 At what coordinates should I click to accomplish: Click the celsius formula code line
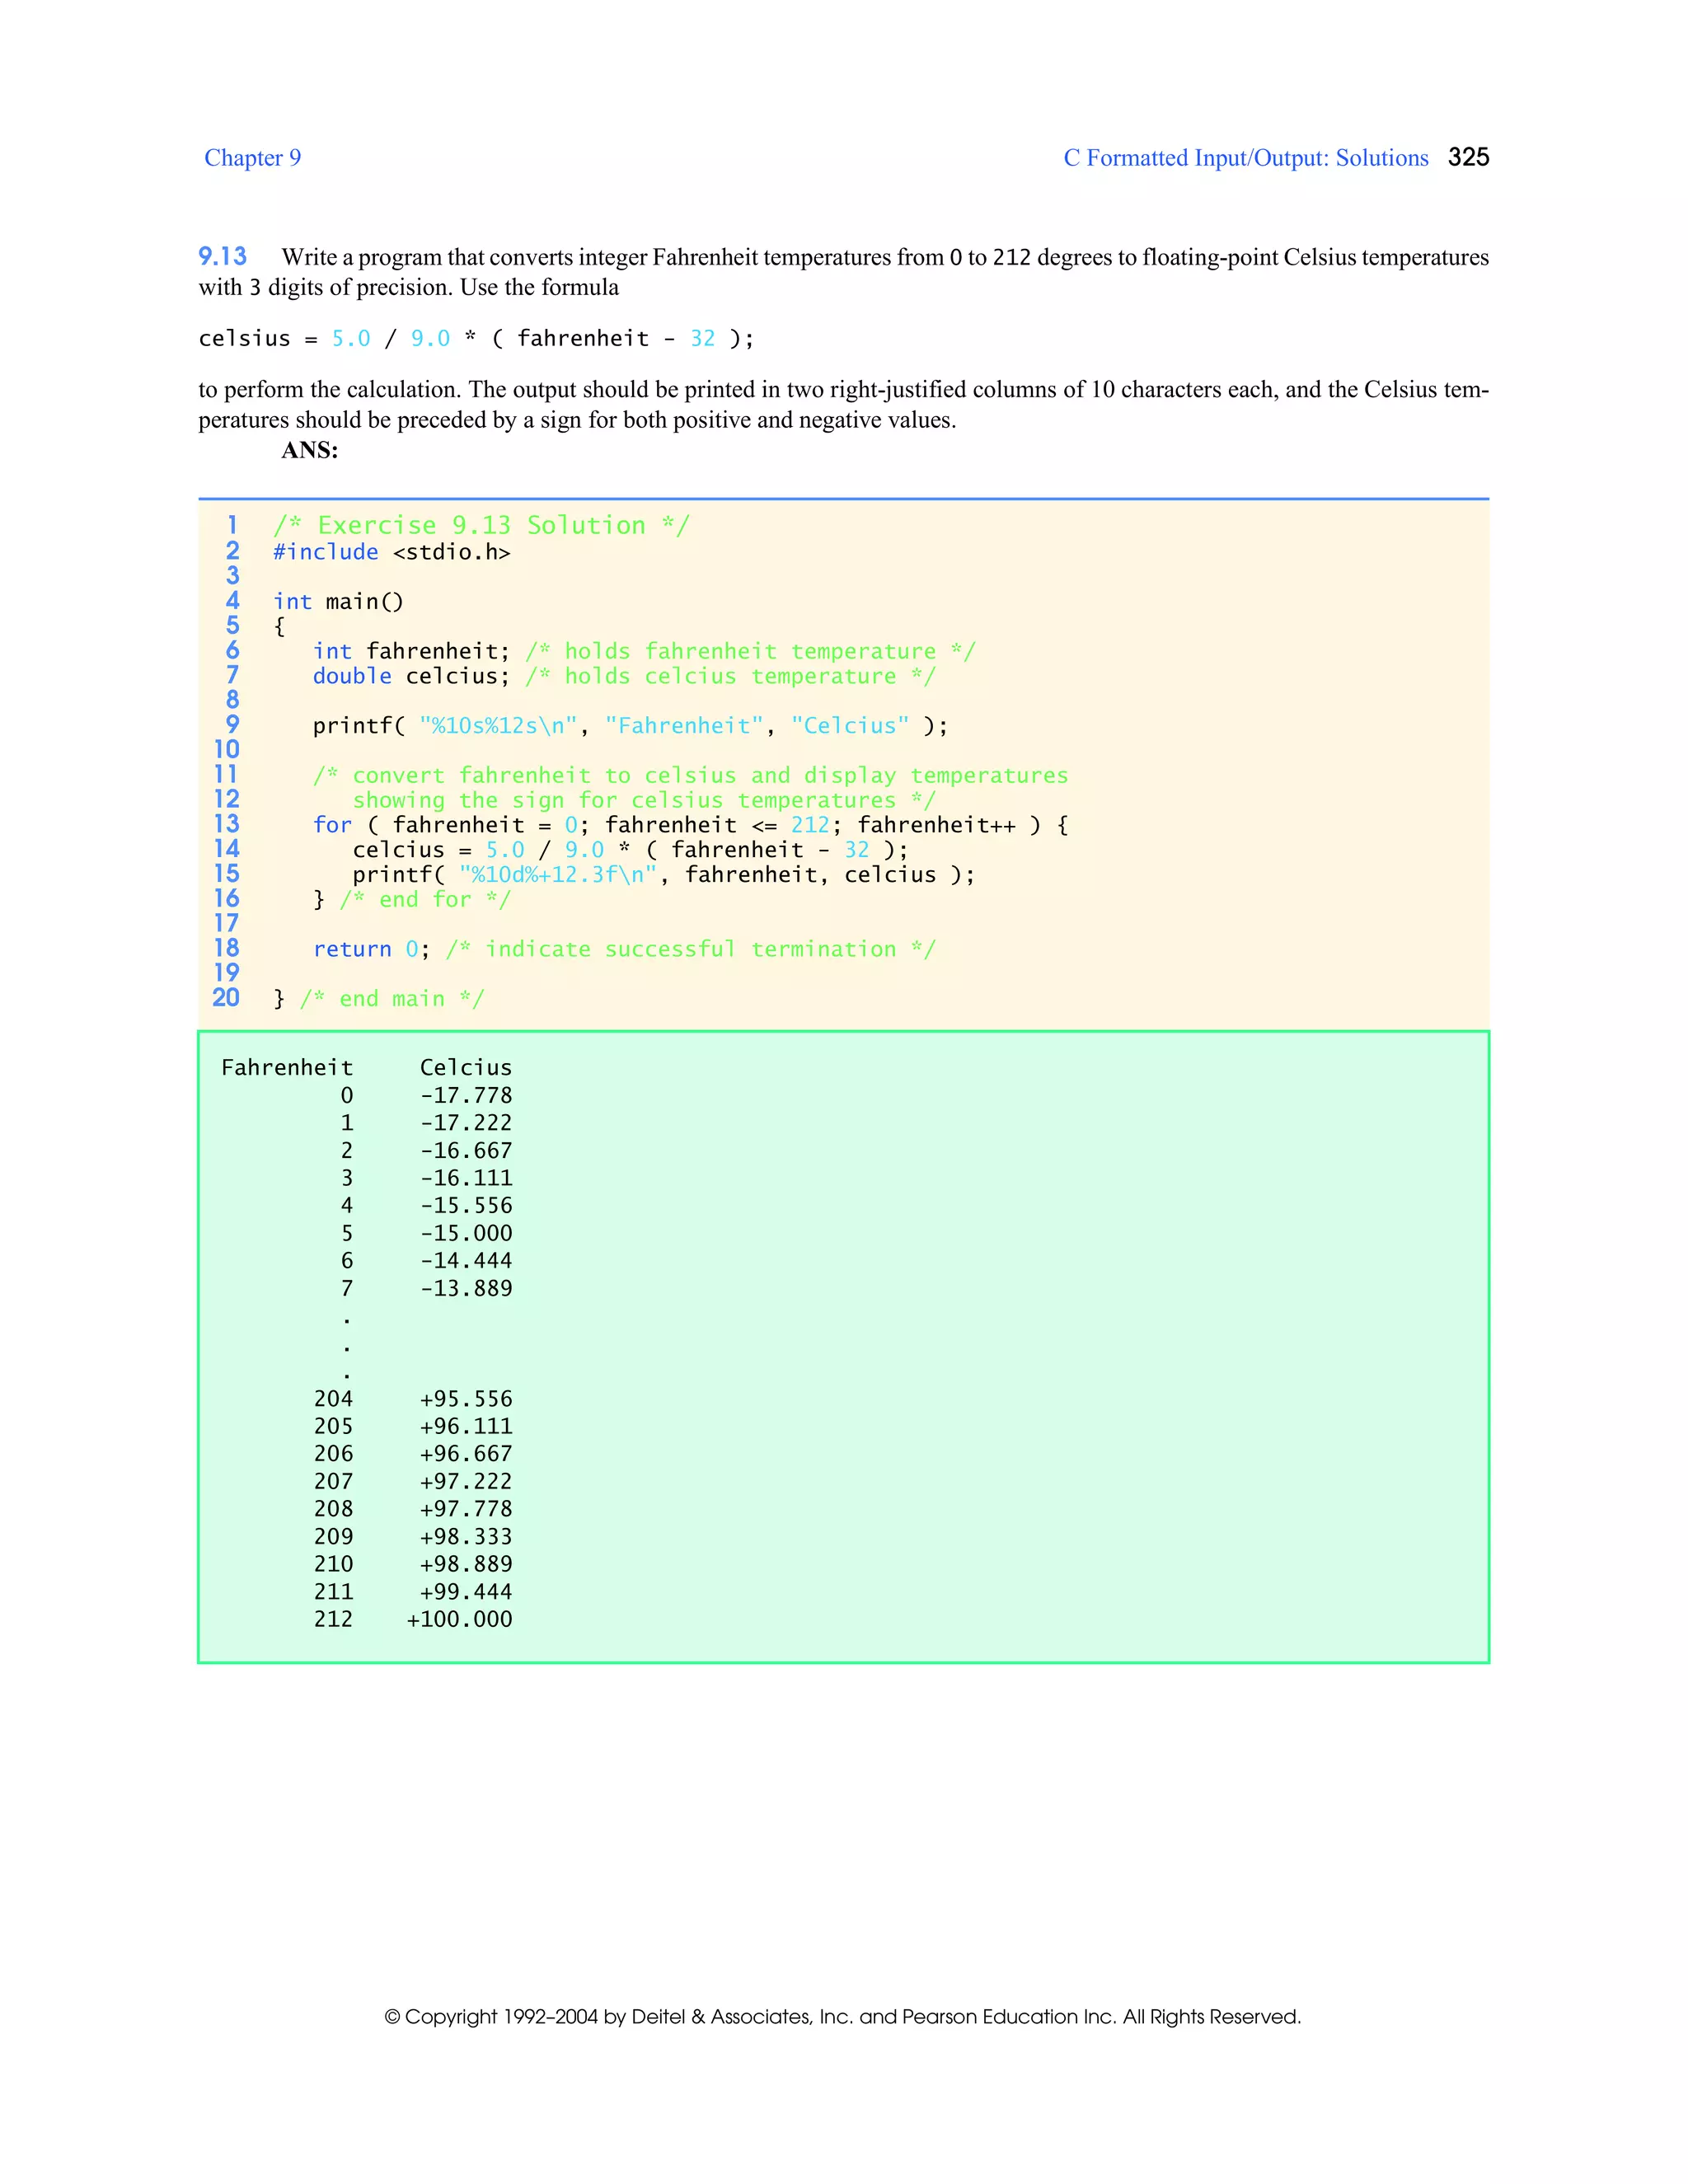tap(476, 339)
